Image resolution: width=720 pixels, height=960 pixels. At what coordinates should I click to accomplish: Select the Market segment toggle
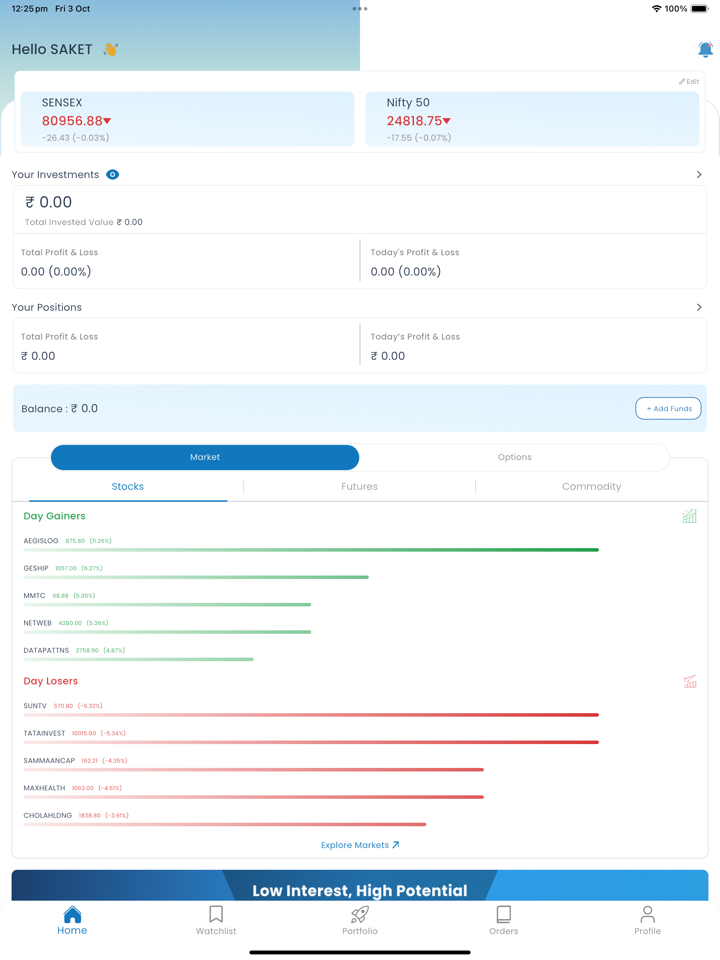[x=205, y=457]
